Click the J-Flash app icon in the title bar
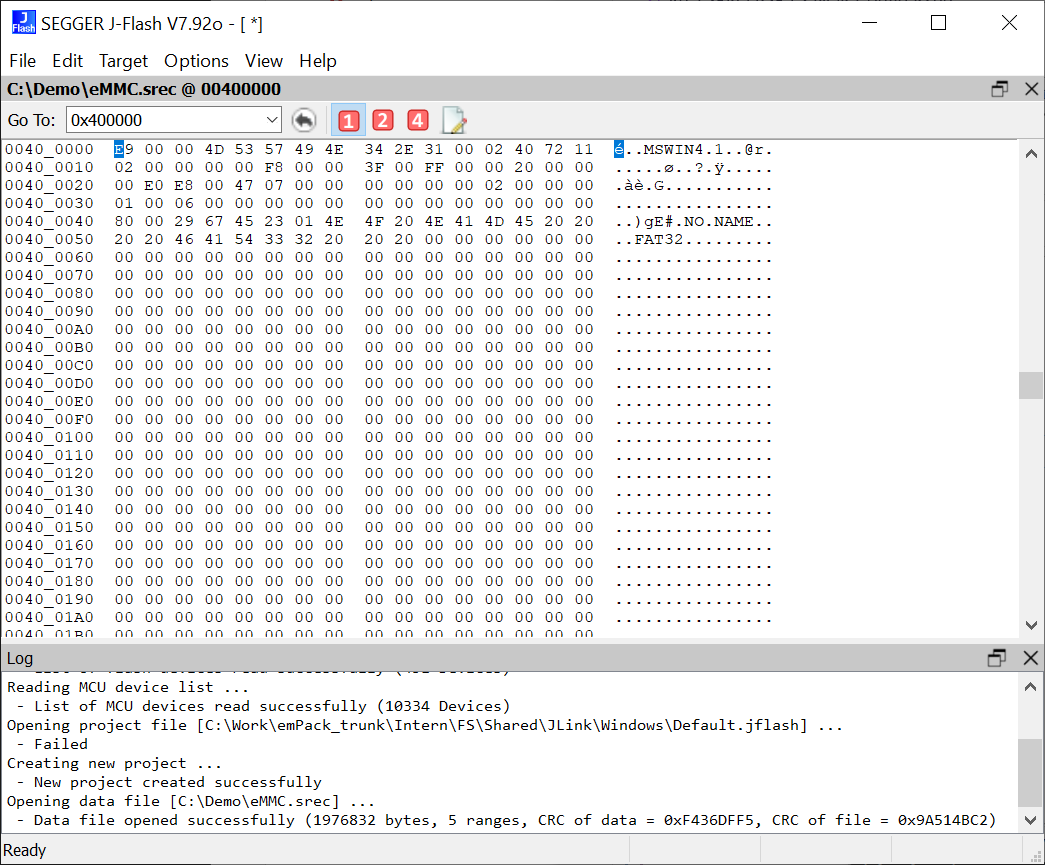 click(x=22, y=23)
